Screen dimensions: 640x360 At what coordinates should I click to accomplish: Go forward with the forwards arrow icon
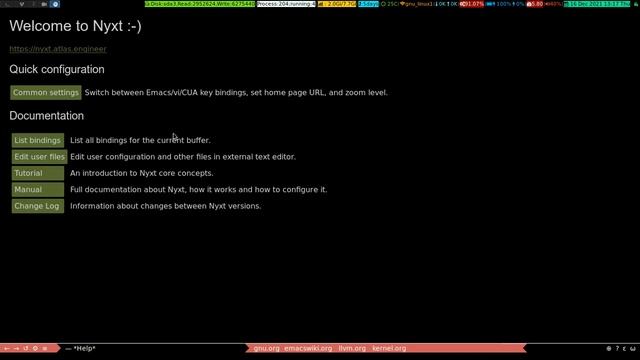(16, 349)
